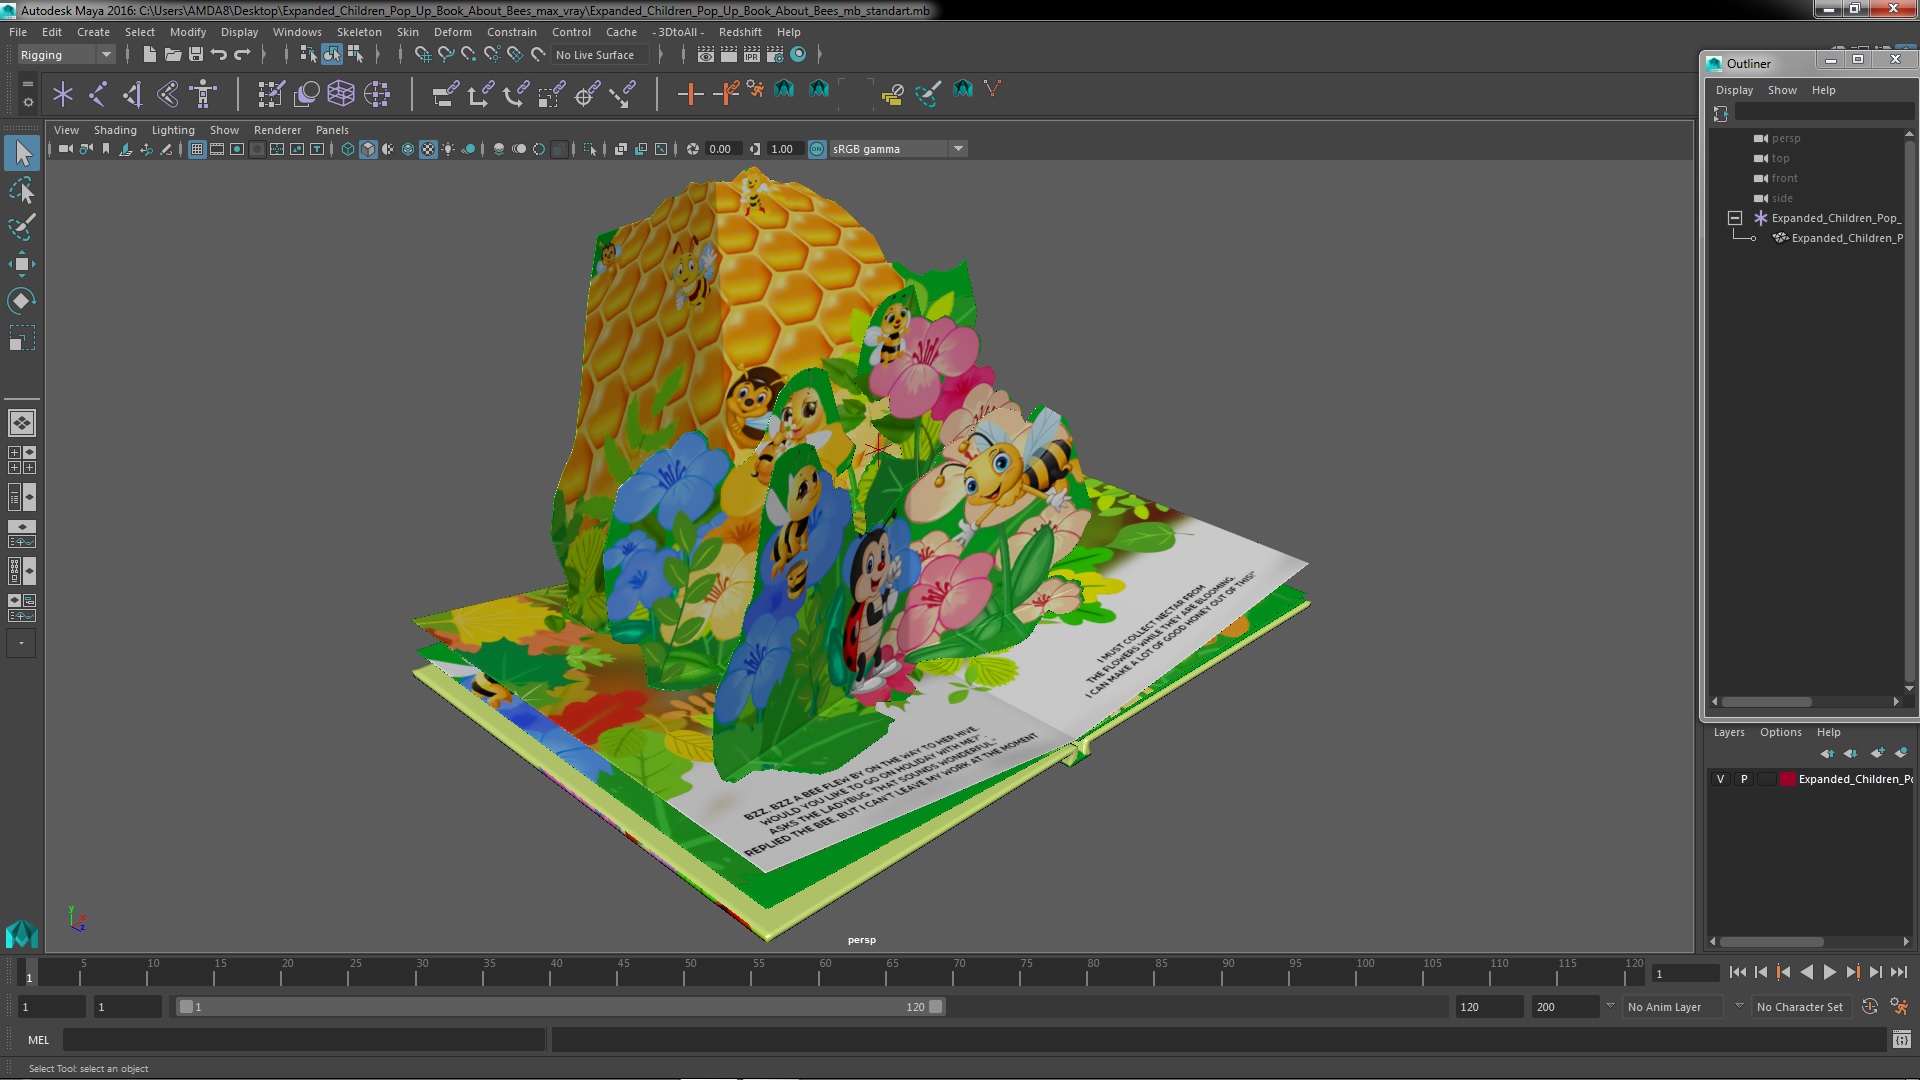This screenshot has width=1920, height=1080.
Task: Toggle snap to grids
Action: point(422,55)
